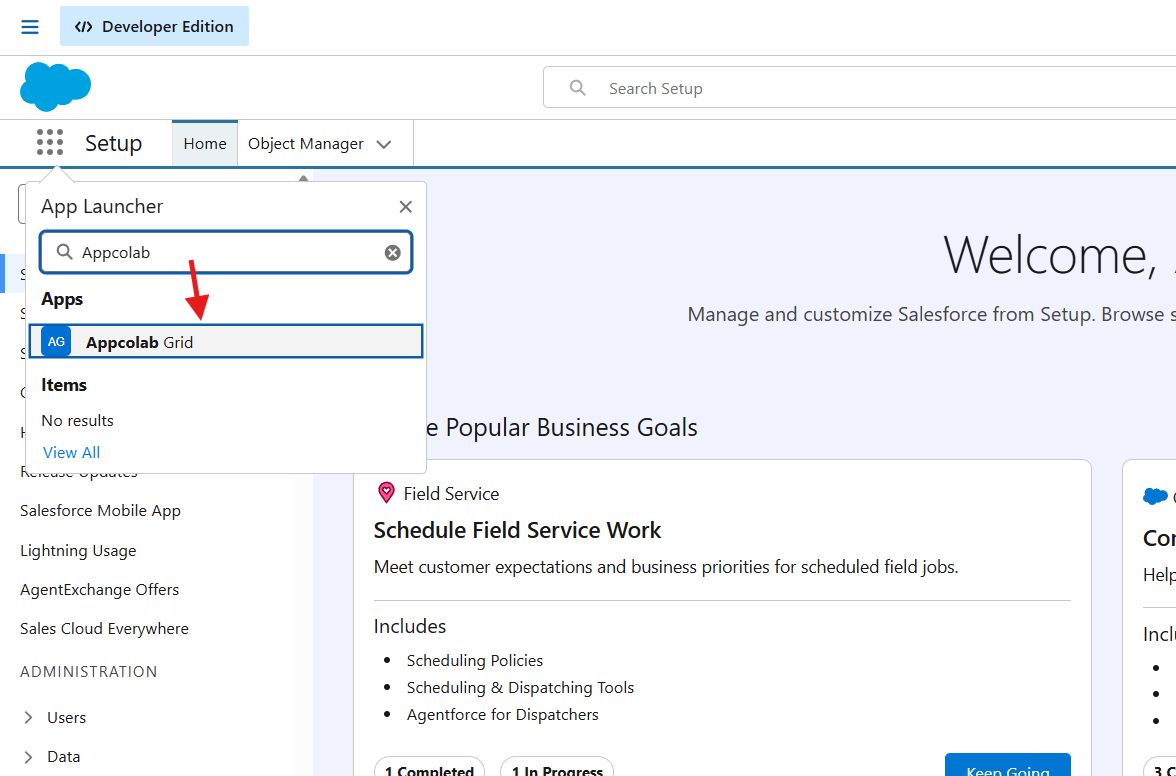
Task: Click the 1 Completed badge
Action: (429, 767)
